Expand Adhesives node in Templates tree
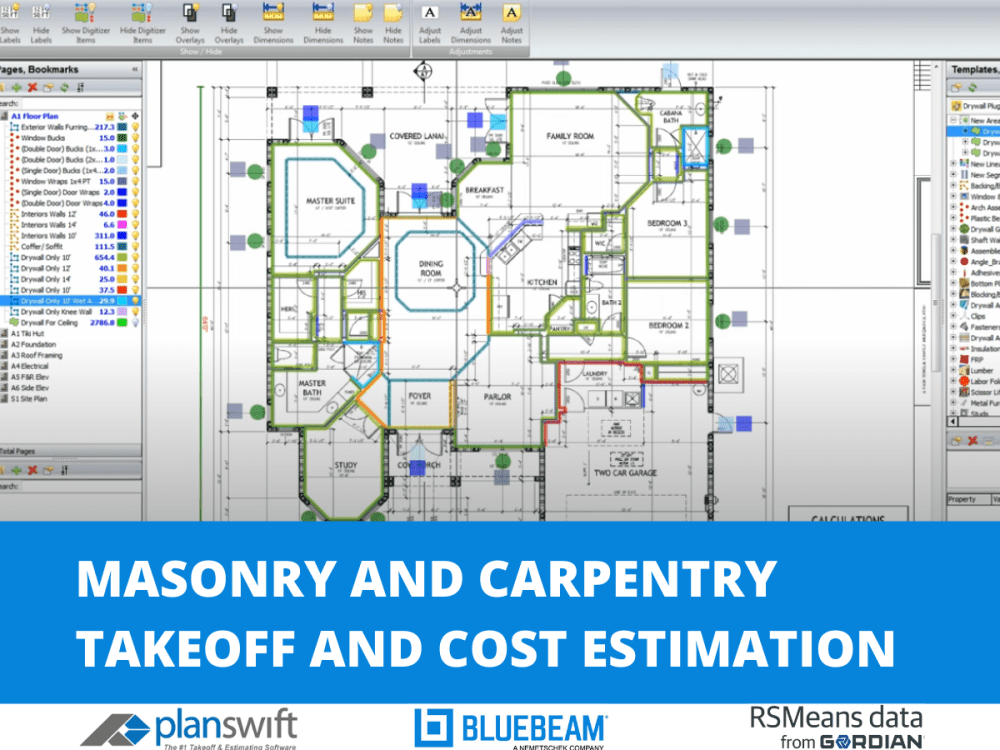The height and width of the screenshot is (750, 1000). [x=954, y=272]
